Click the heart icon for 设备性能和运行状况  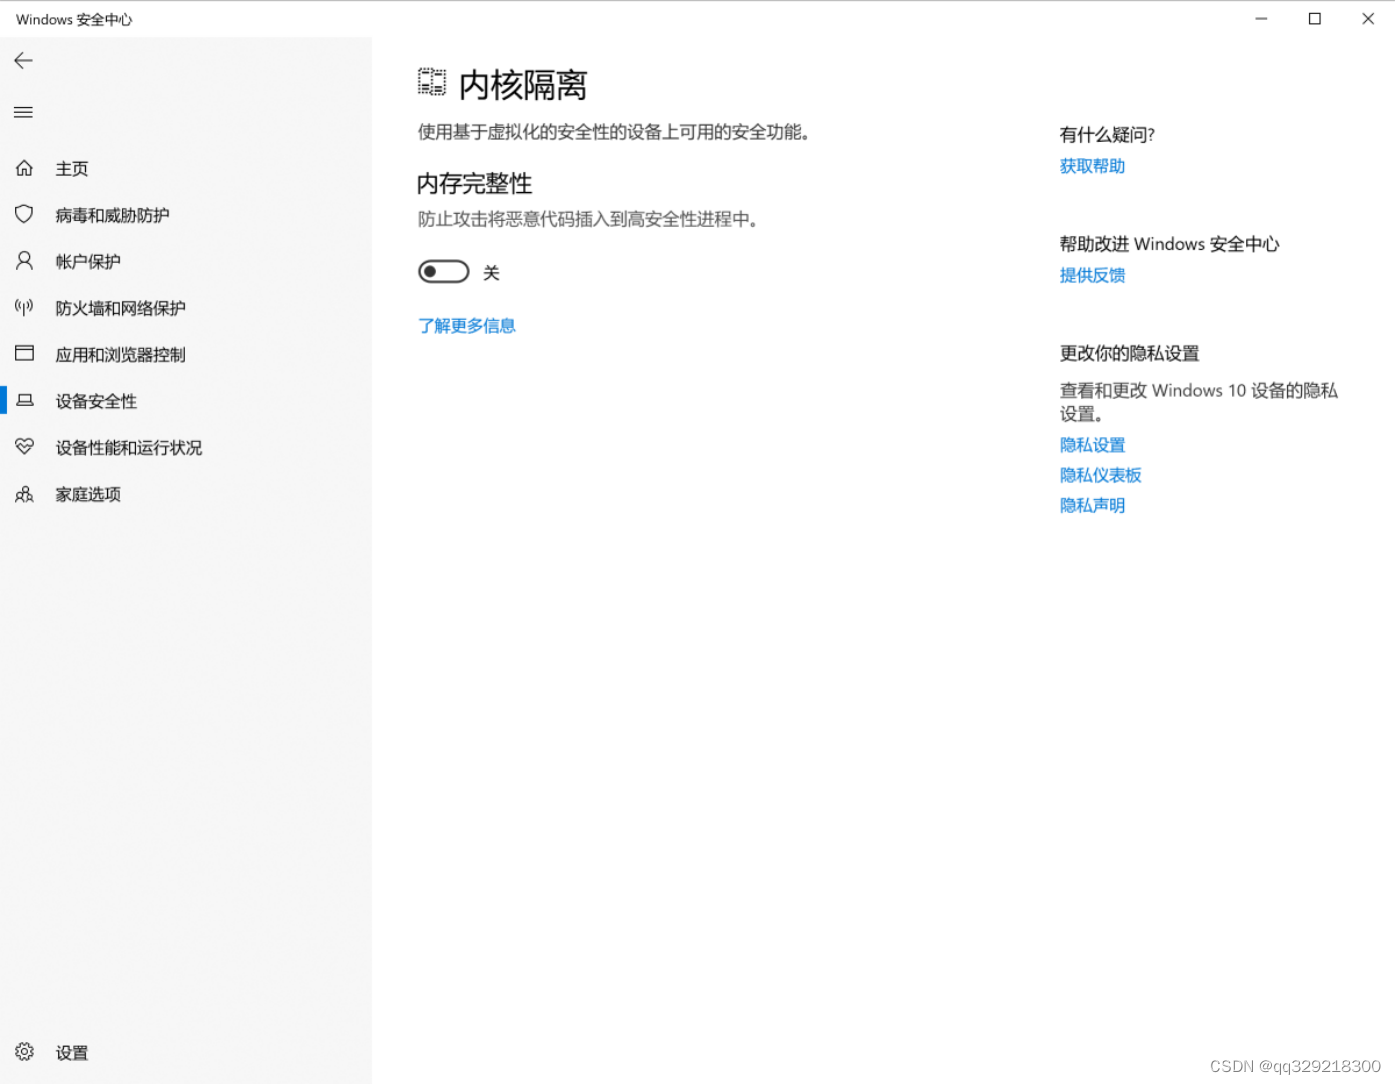tap(25, 447)
